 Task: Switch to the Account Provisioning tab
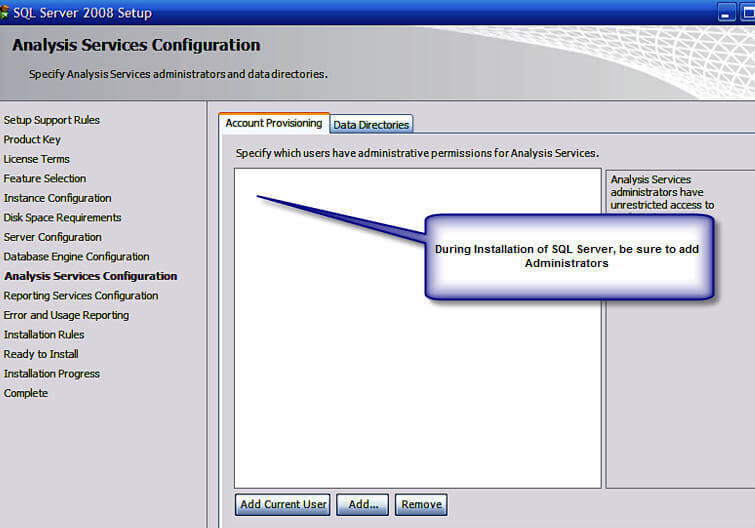pos(273,123)
